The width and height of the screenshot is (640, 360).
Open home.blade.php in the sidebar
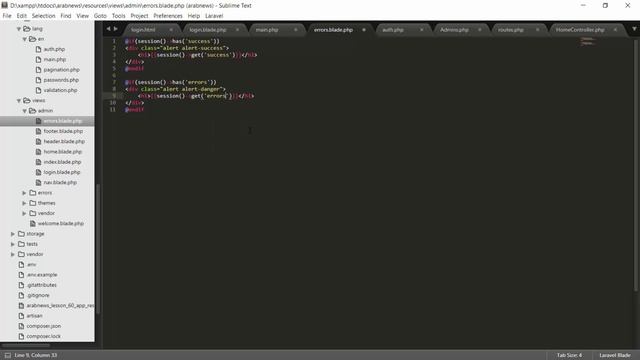point(63,152)
